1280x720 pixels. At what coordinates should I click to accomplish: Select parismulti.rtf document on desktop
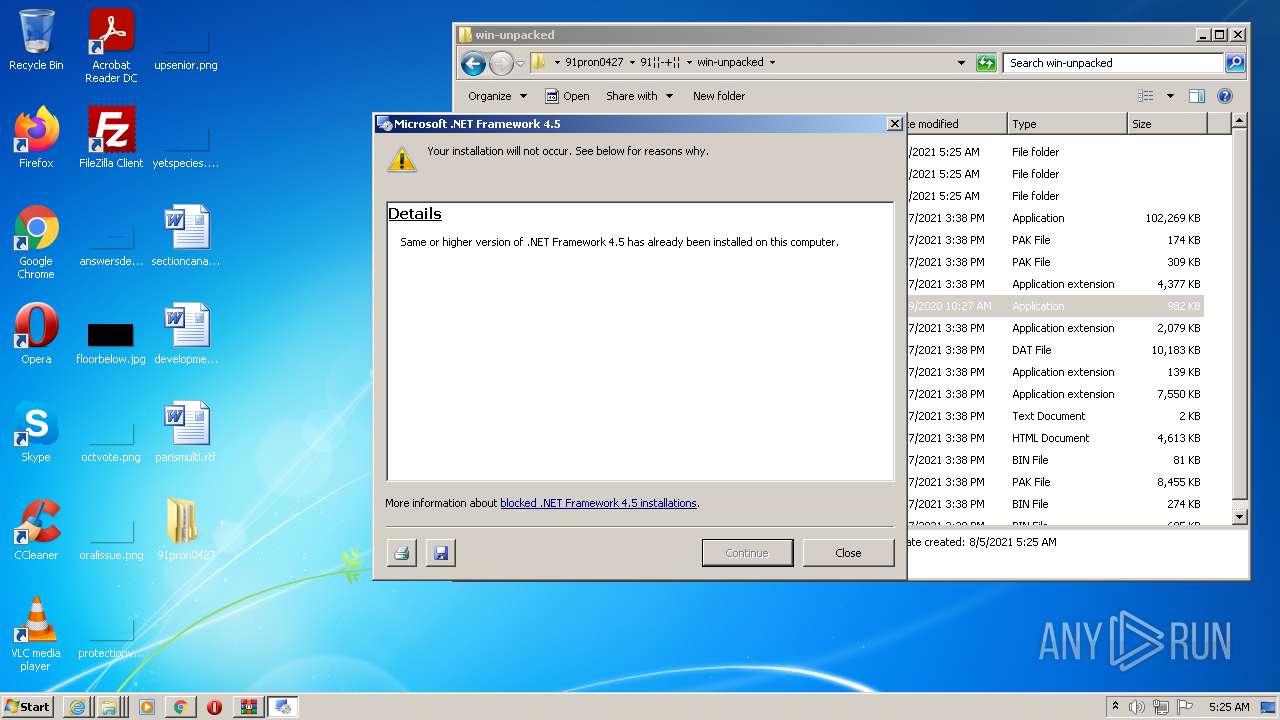point(185,432)
